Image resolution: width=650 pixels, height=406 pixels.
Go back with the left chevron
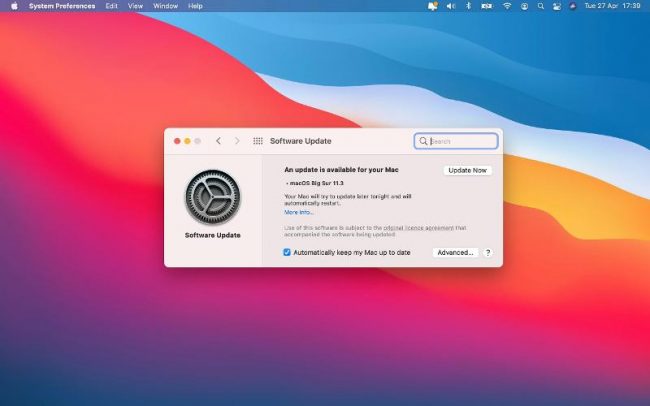[x=219, y=141]
